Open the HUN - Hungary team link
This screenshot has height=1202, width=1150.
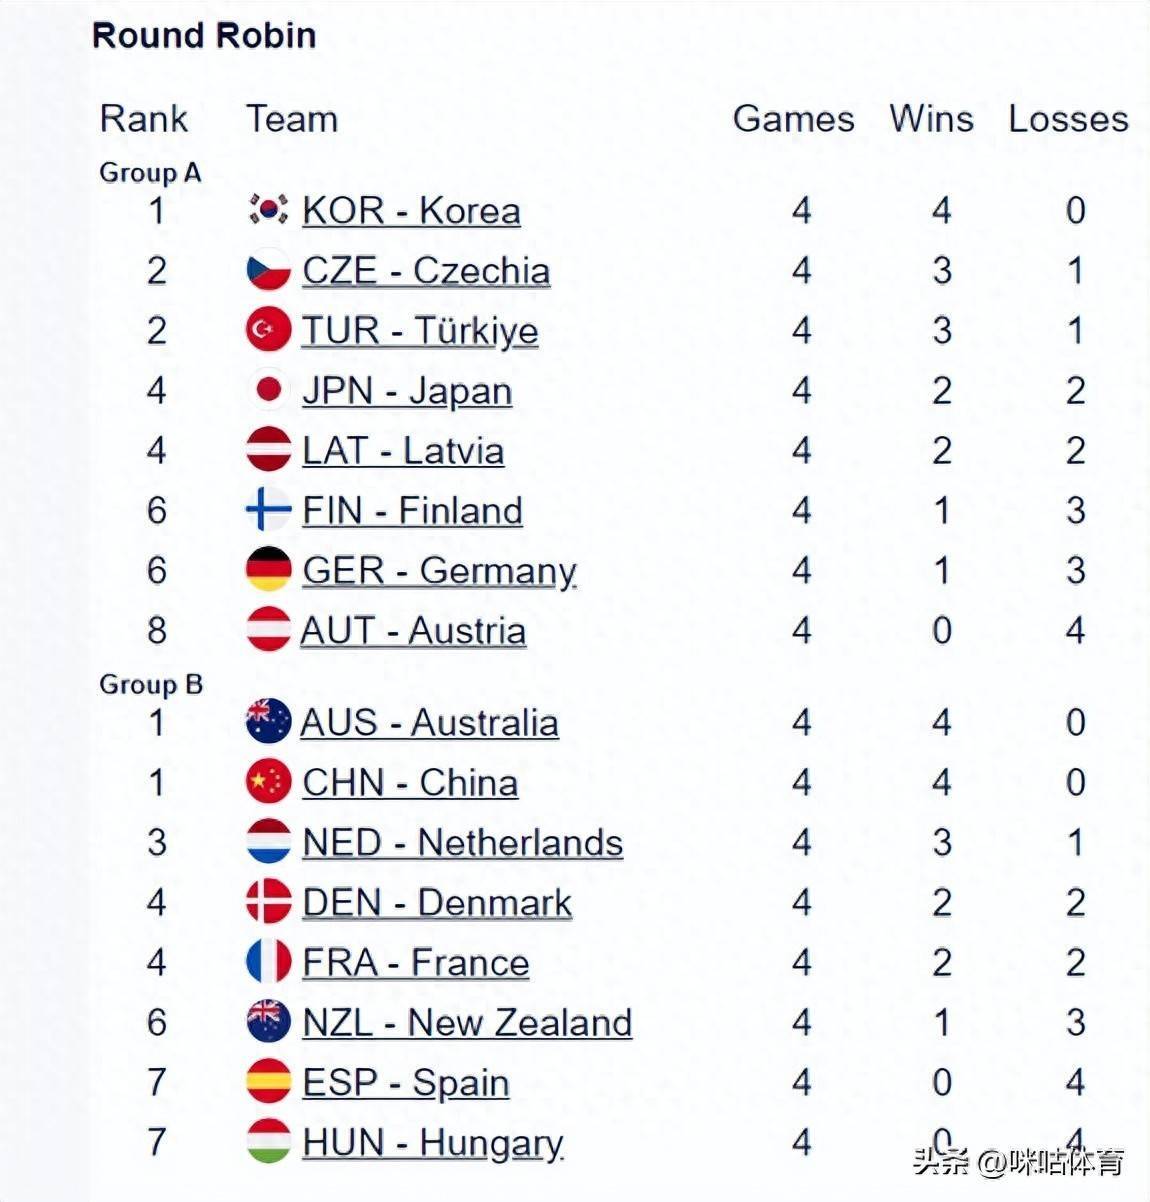click(x=432, y=1143)
